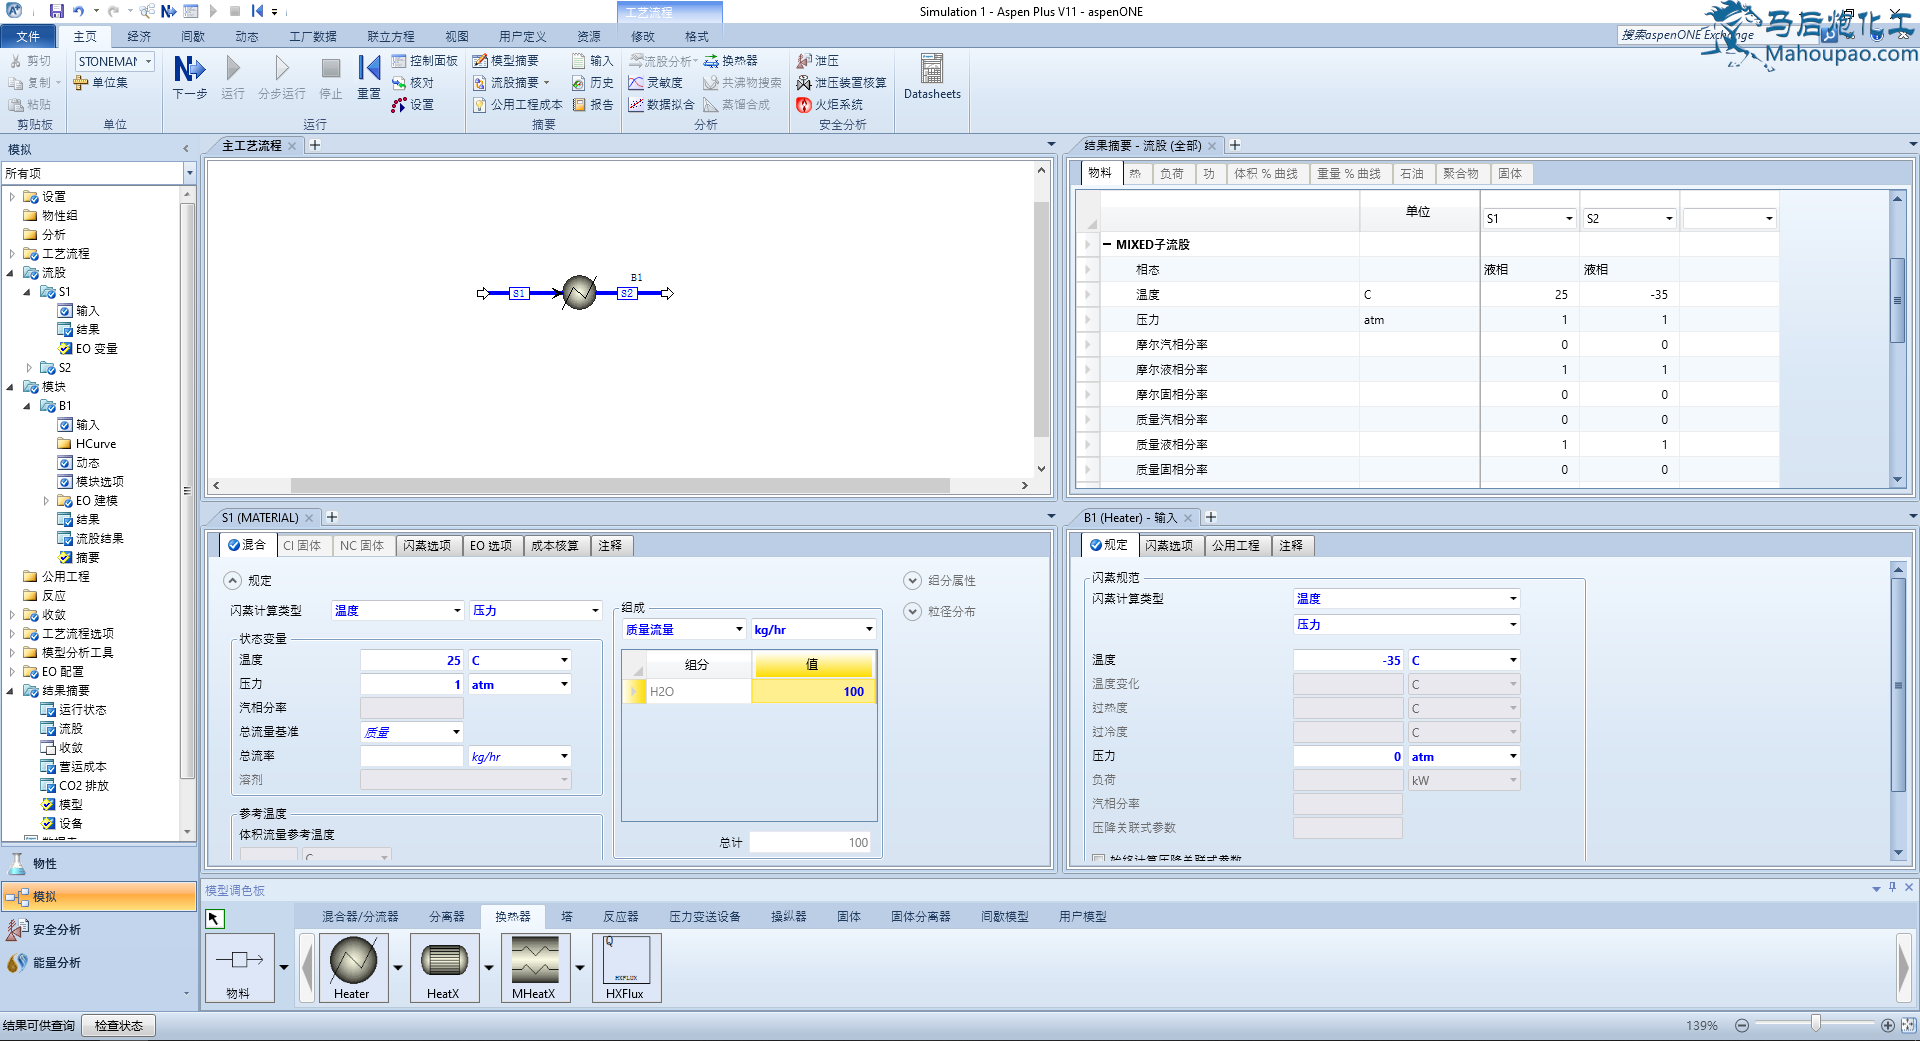Image resolution: width=1920 pixels, height=1041 pixels.
Task: Open Heat Exchanger (换热器) analysis
Action: (x=731, y=61)
